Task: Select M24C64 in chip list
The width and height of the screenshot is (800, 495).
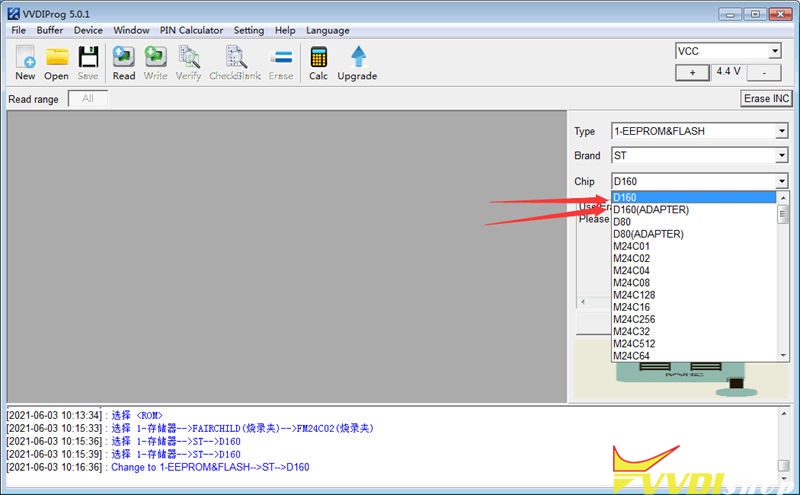Action: click(694, 356)
